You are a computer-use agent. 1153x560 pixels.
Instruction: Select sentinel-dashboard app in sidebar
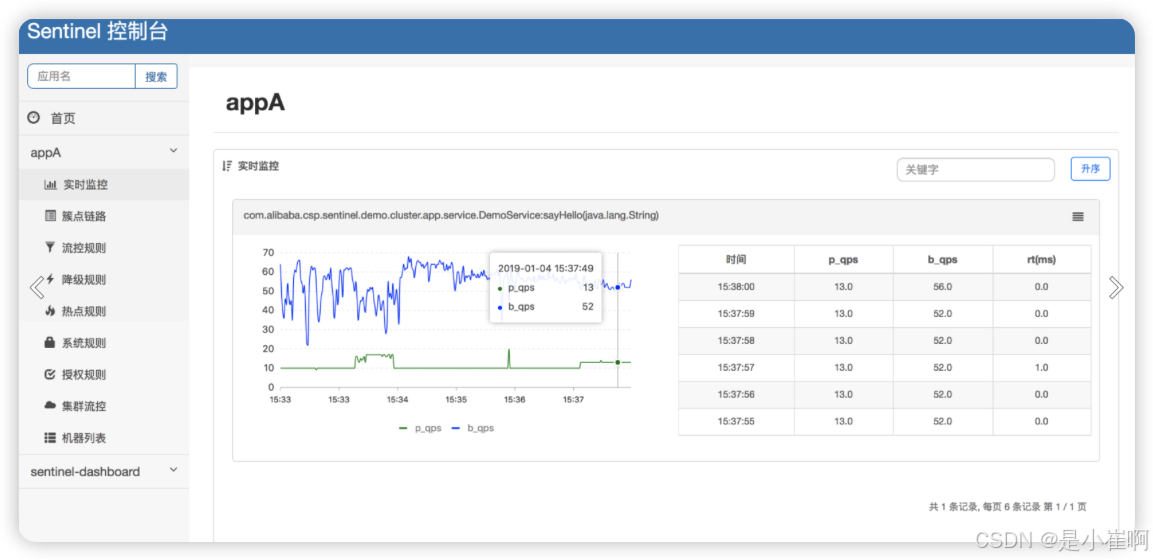pos(85,471)
